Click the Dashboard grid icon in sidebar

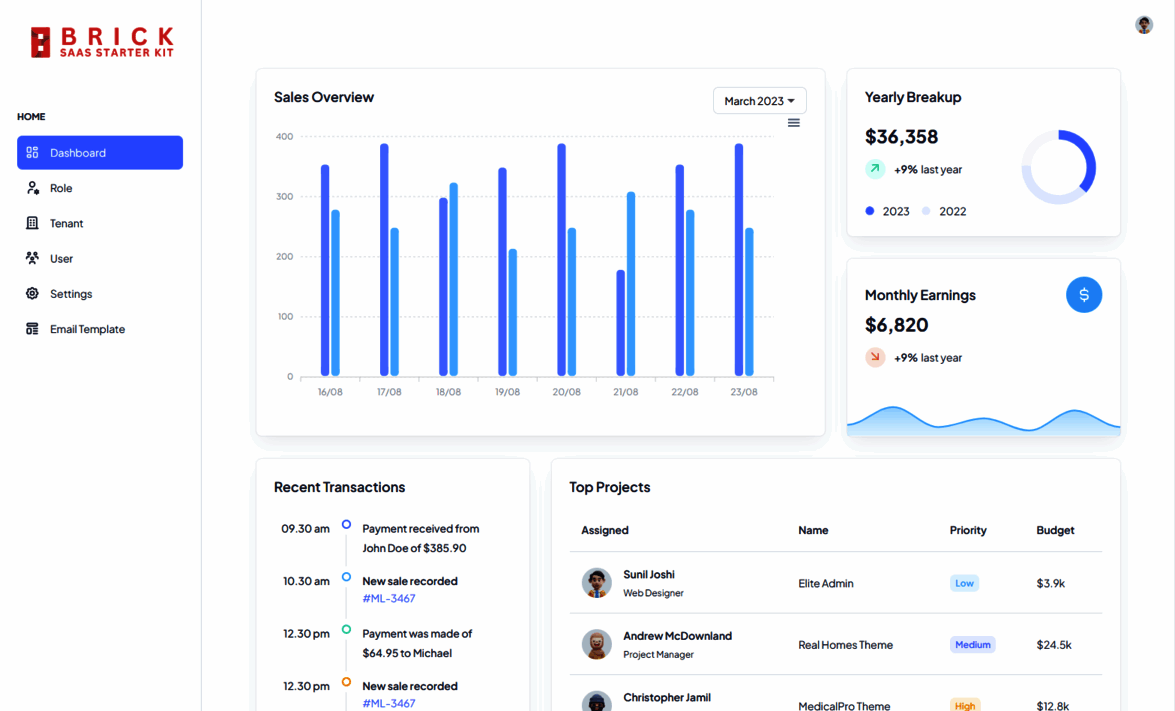click(x=32, y=153)
